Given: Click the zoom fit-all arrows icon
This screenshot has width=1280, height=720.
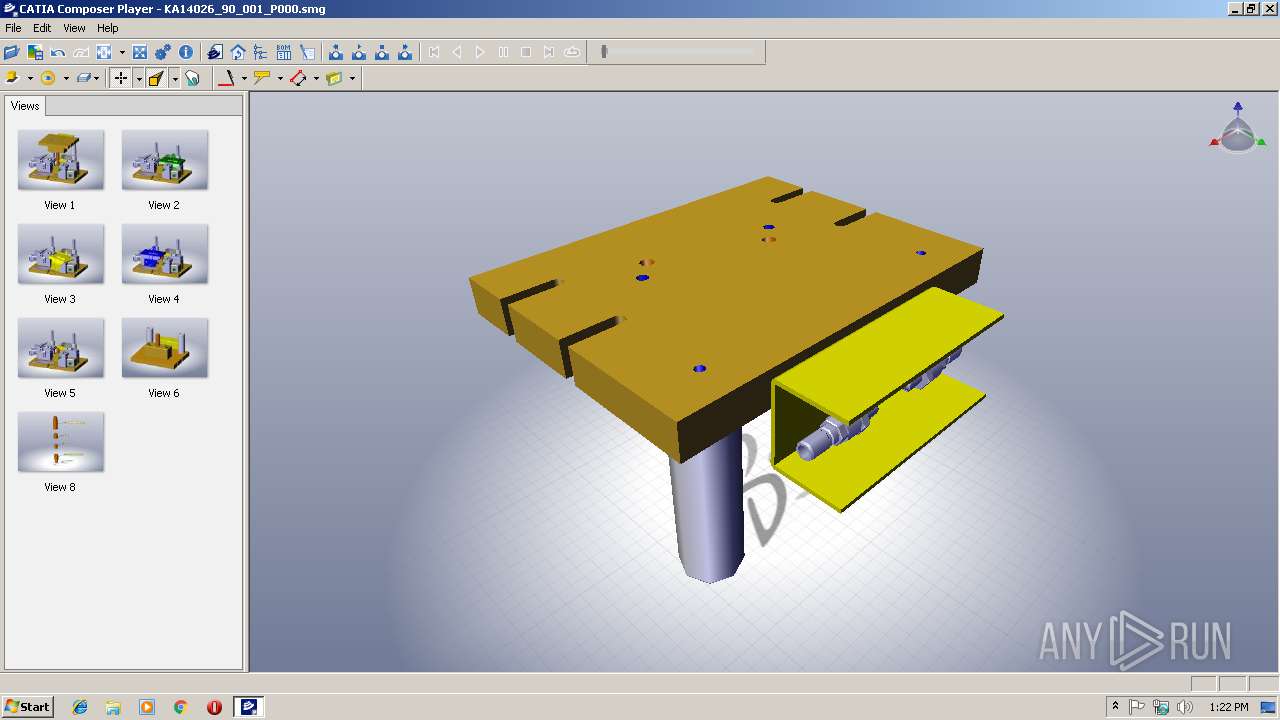Looking at the screenshot, I should [104, 52].
